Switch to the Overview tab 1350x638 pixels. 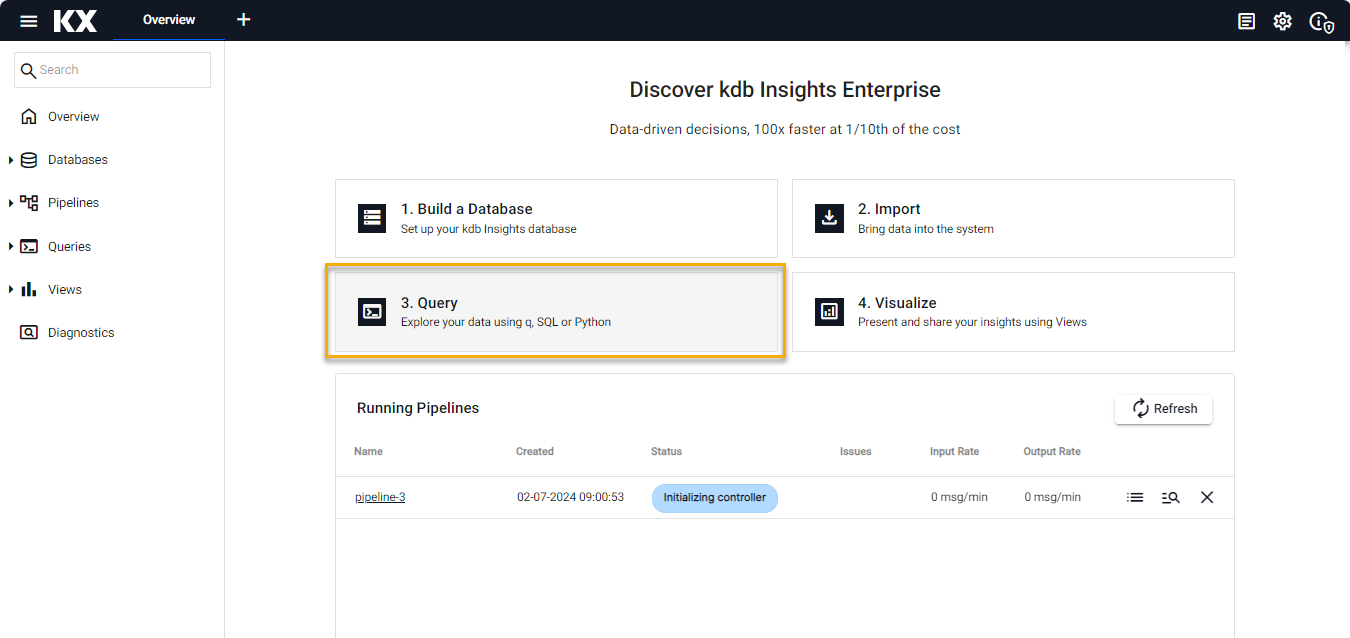(x=169, y=20)
